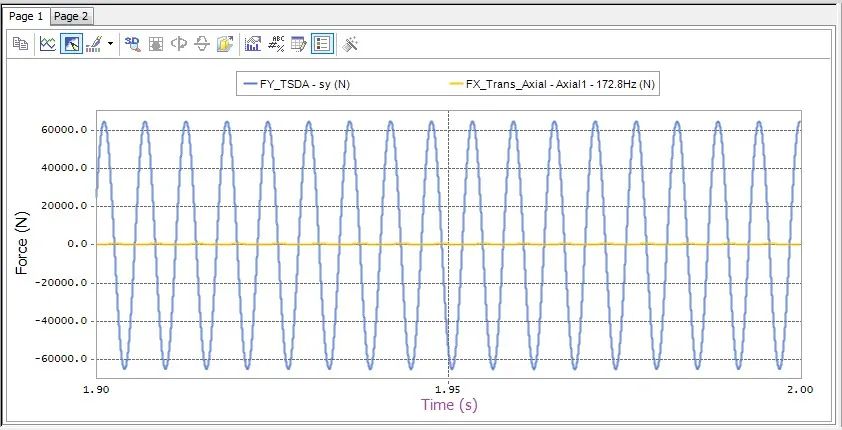Open dropdown arrow beside paintbrush tool
This screenshot has width=842, height=430.
tap(110, 43)
